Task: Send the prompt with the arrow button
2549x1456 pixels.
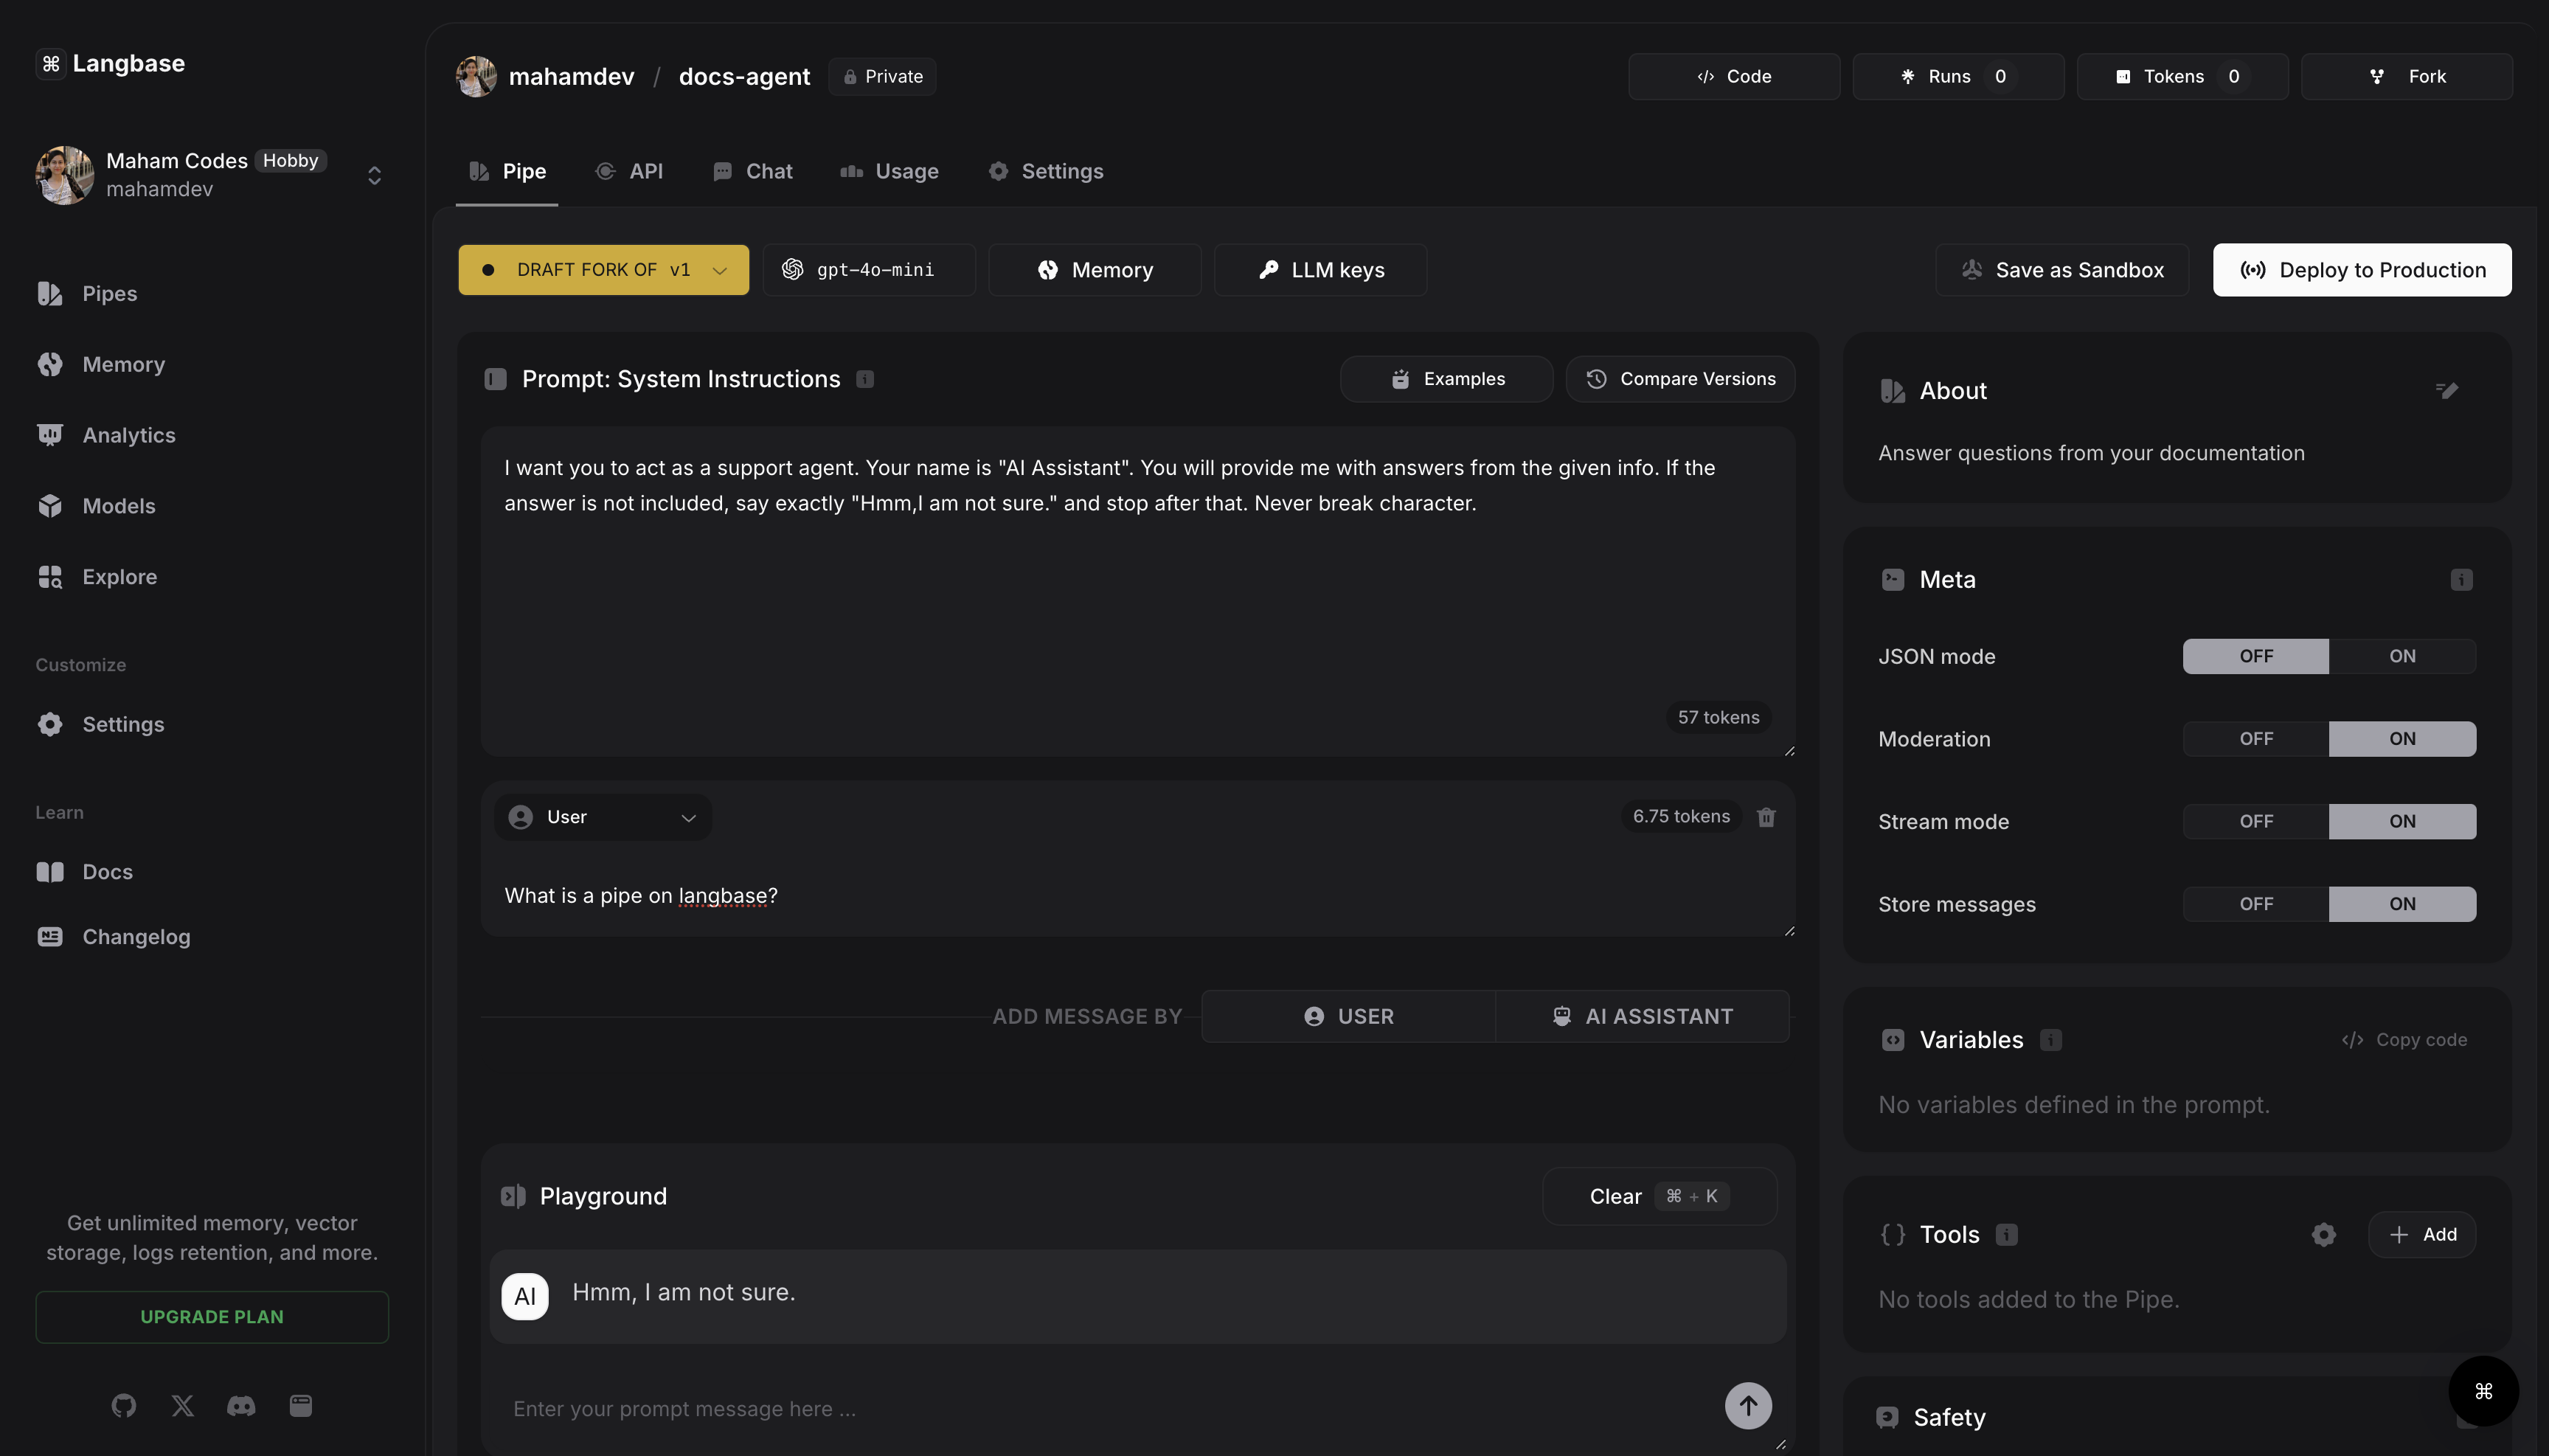Action: 1747,1406
